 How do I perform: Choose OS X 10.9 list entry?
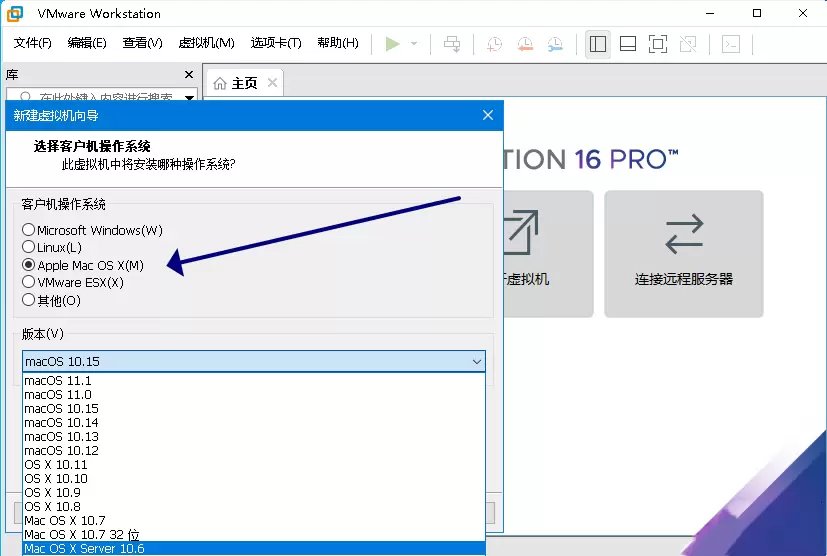click(x=254, y=492)
